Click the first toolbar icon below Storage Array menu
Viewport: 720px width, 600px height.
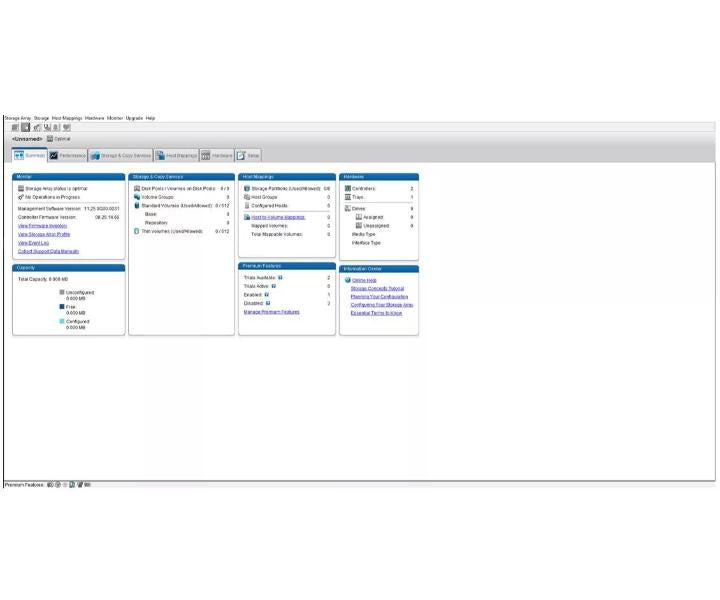[x=15, y=127]
